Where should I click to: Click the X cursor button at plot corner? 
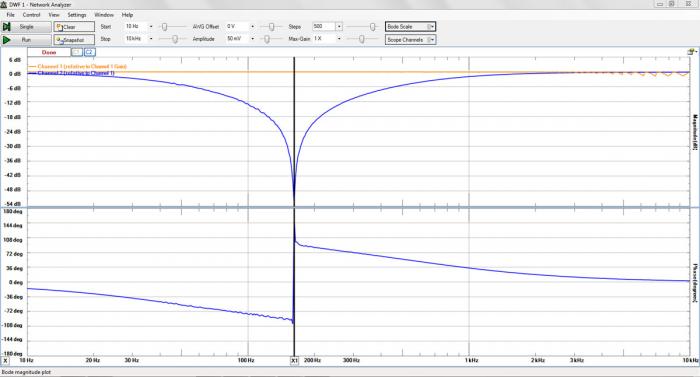tap(5, 360)
